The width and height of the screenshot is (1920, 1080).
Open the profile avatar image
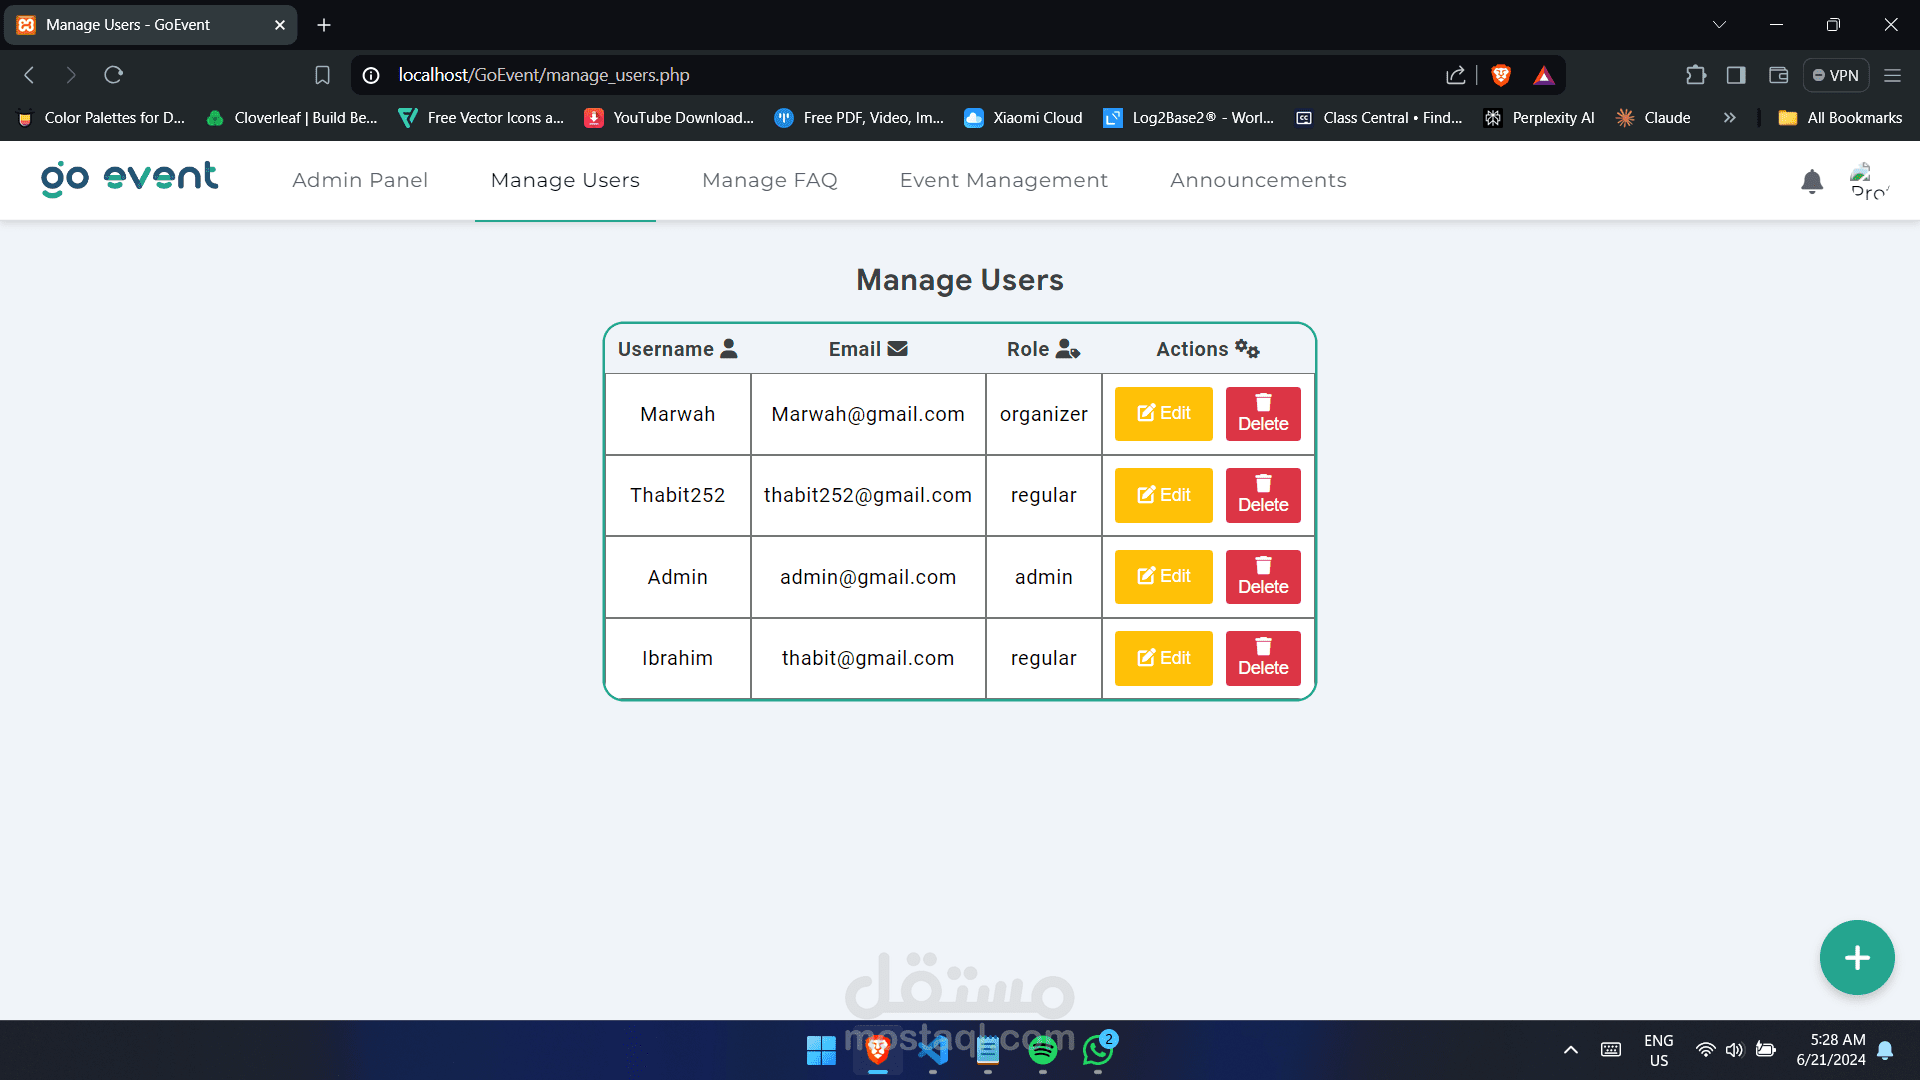(1868, 181)
